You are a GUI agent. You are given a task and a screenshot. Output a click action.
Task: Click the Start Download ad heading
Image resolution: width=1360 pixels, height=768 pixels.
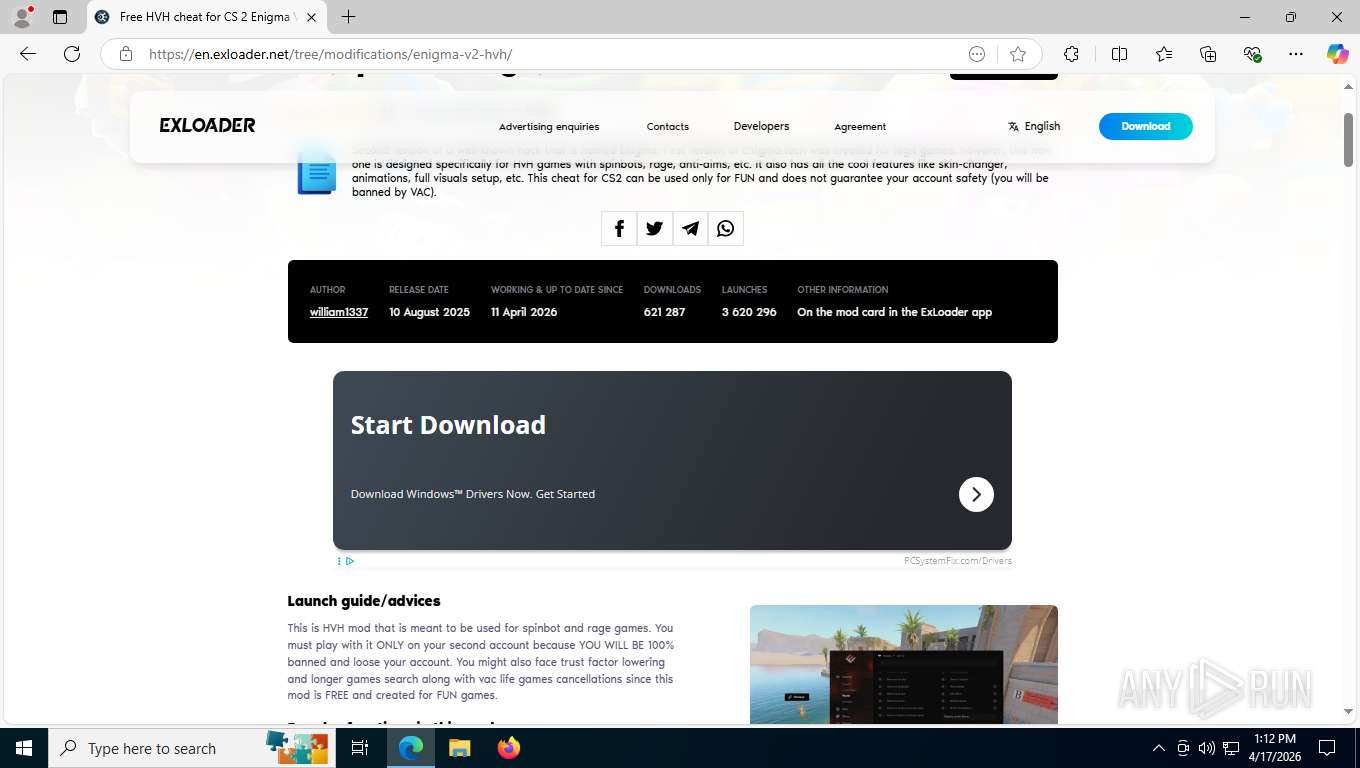[448, 425]
